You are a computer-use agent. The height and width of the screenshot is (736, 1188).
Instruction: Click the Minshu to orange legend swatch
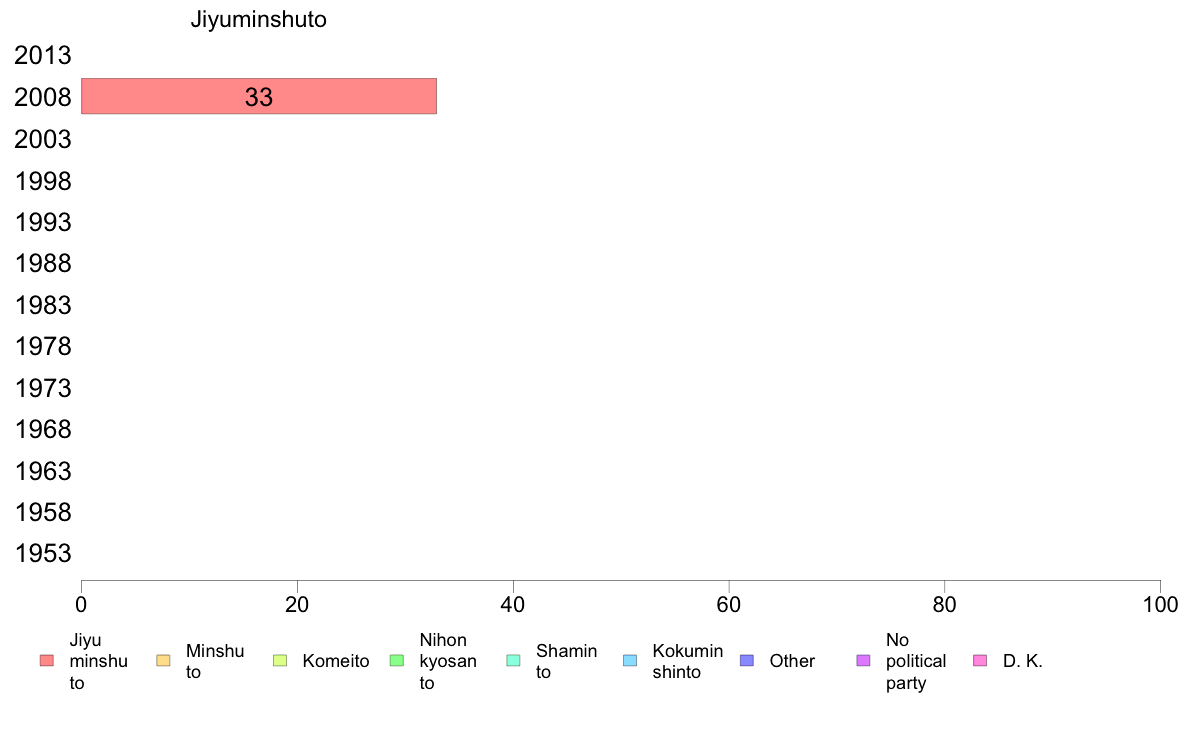coord(163,661)
